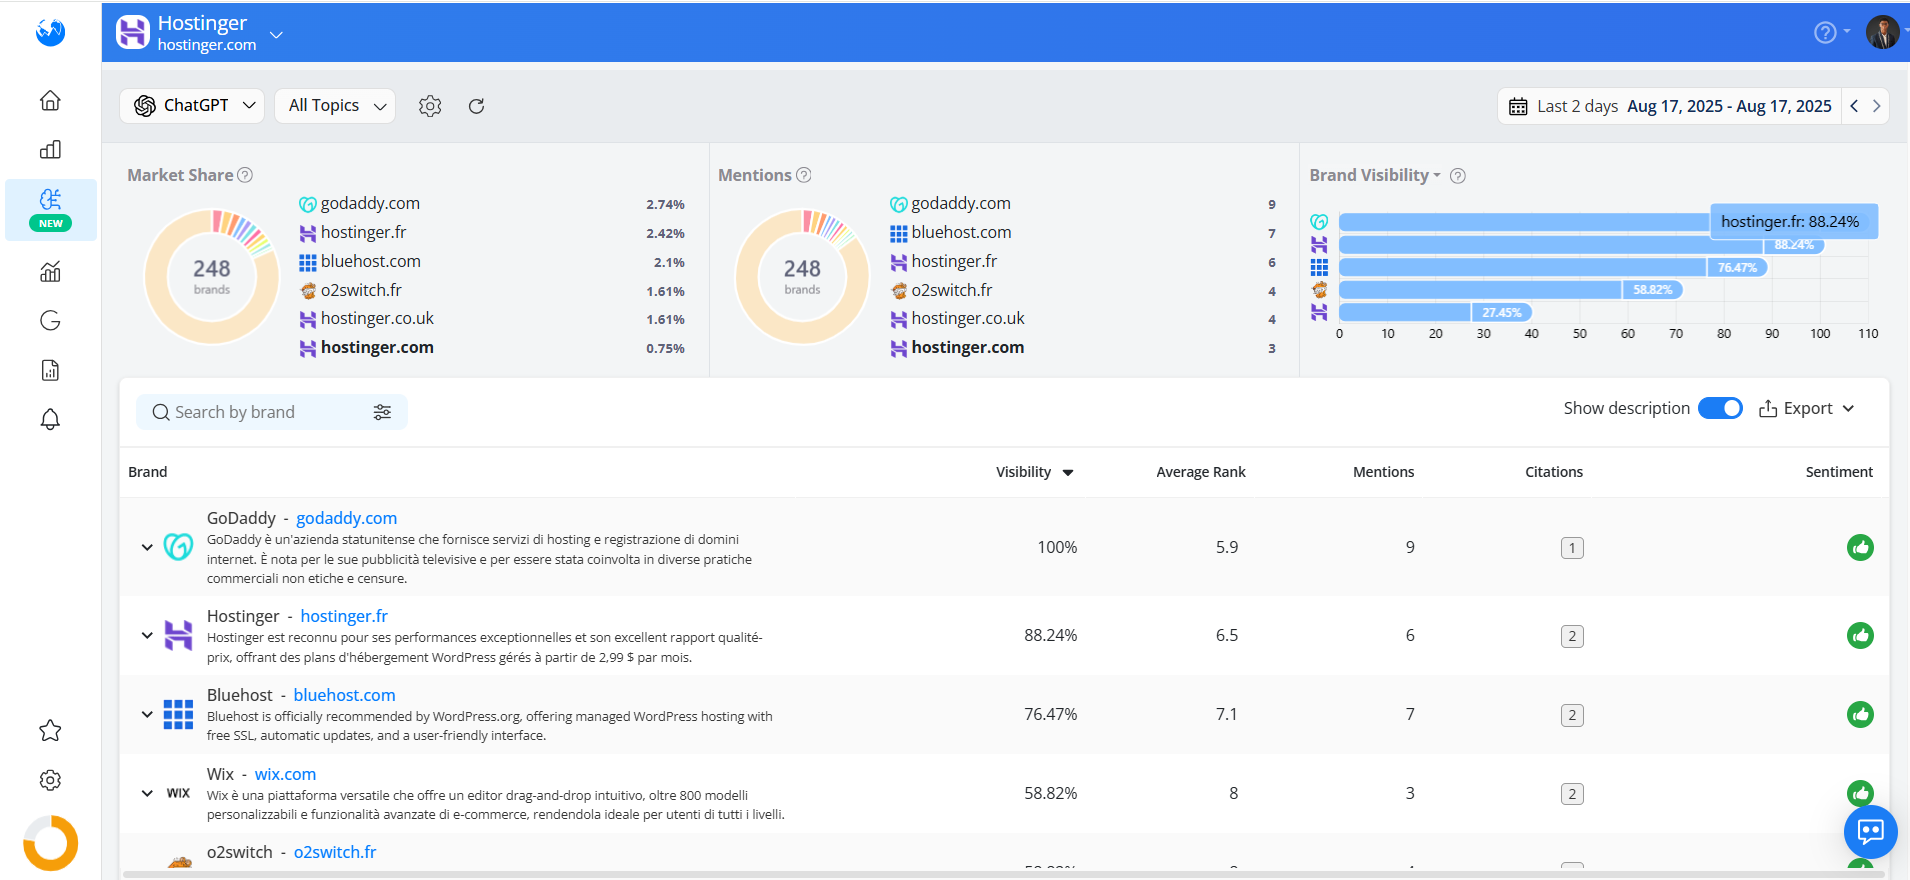Viewport: 1910px width, 880px height.
Task: Click the help question mark icon
Action: coord(1825,33)
